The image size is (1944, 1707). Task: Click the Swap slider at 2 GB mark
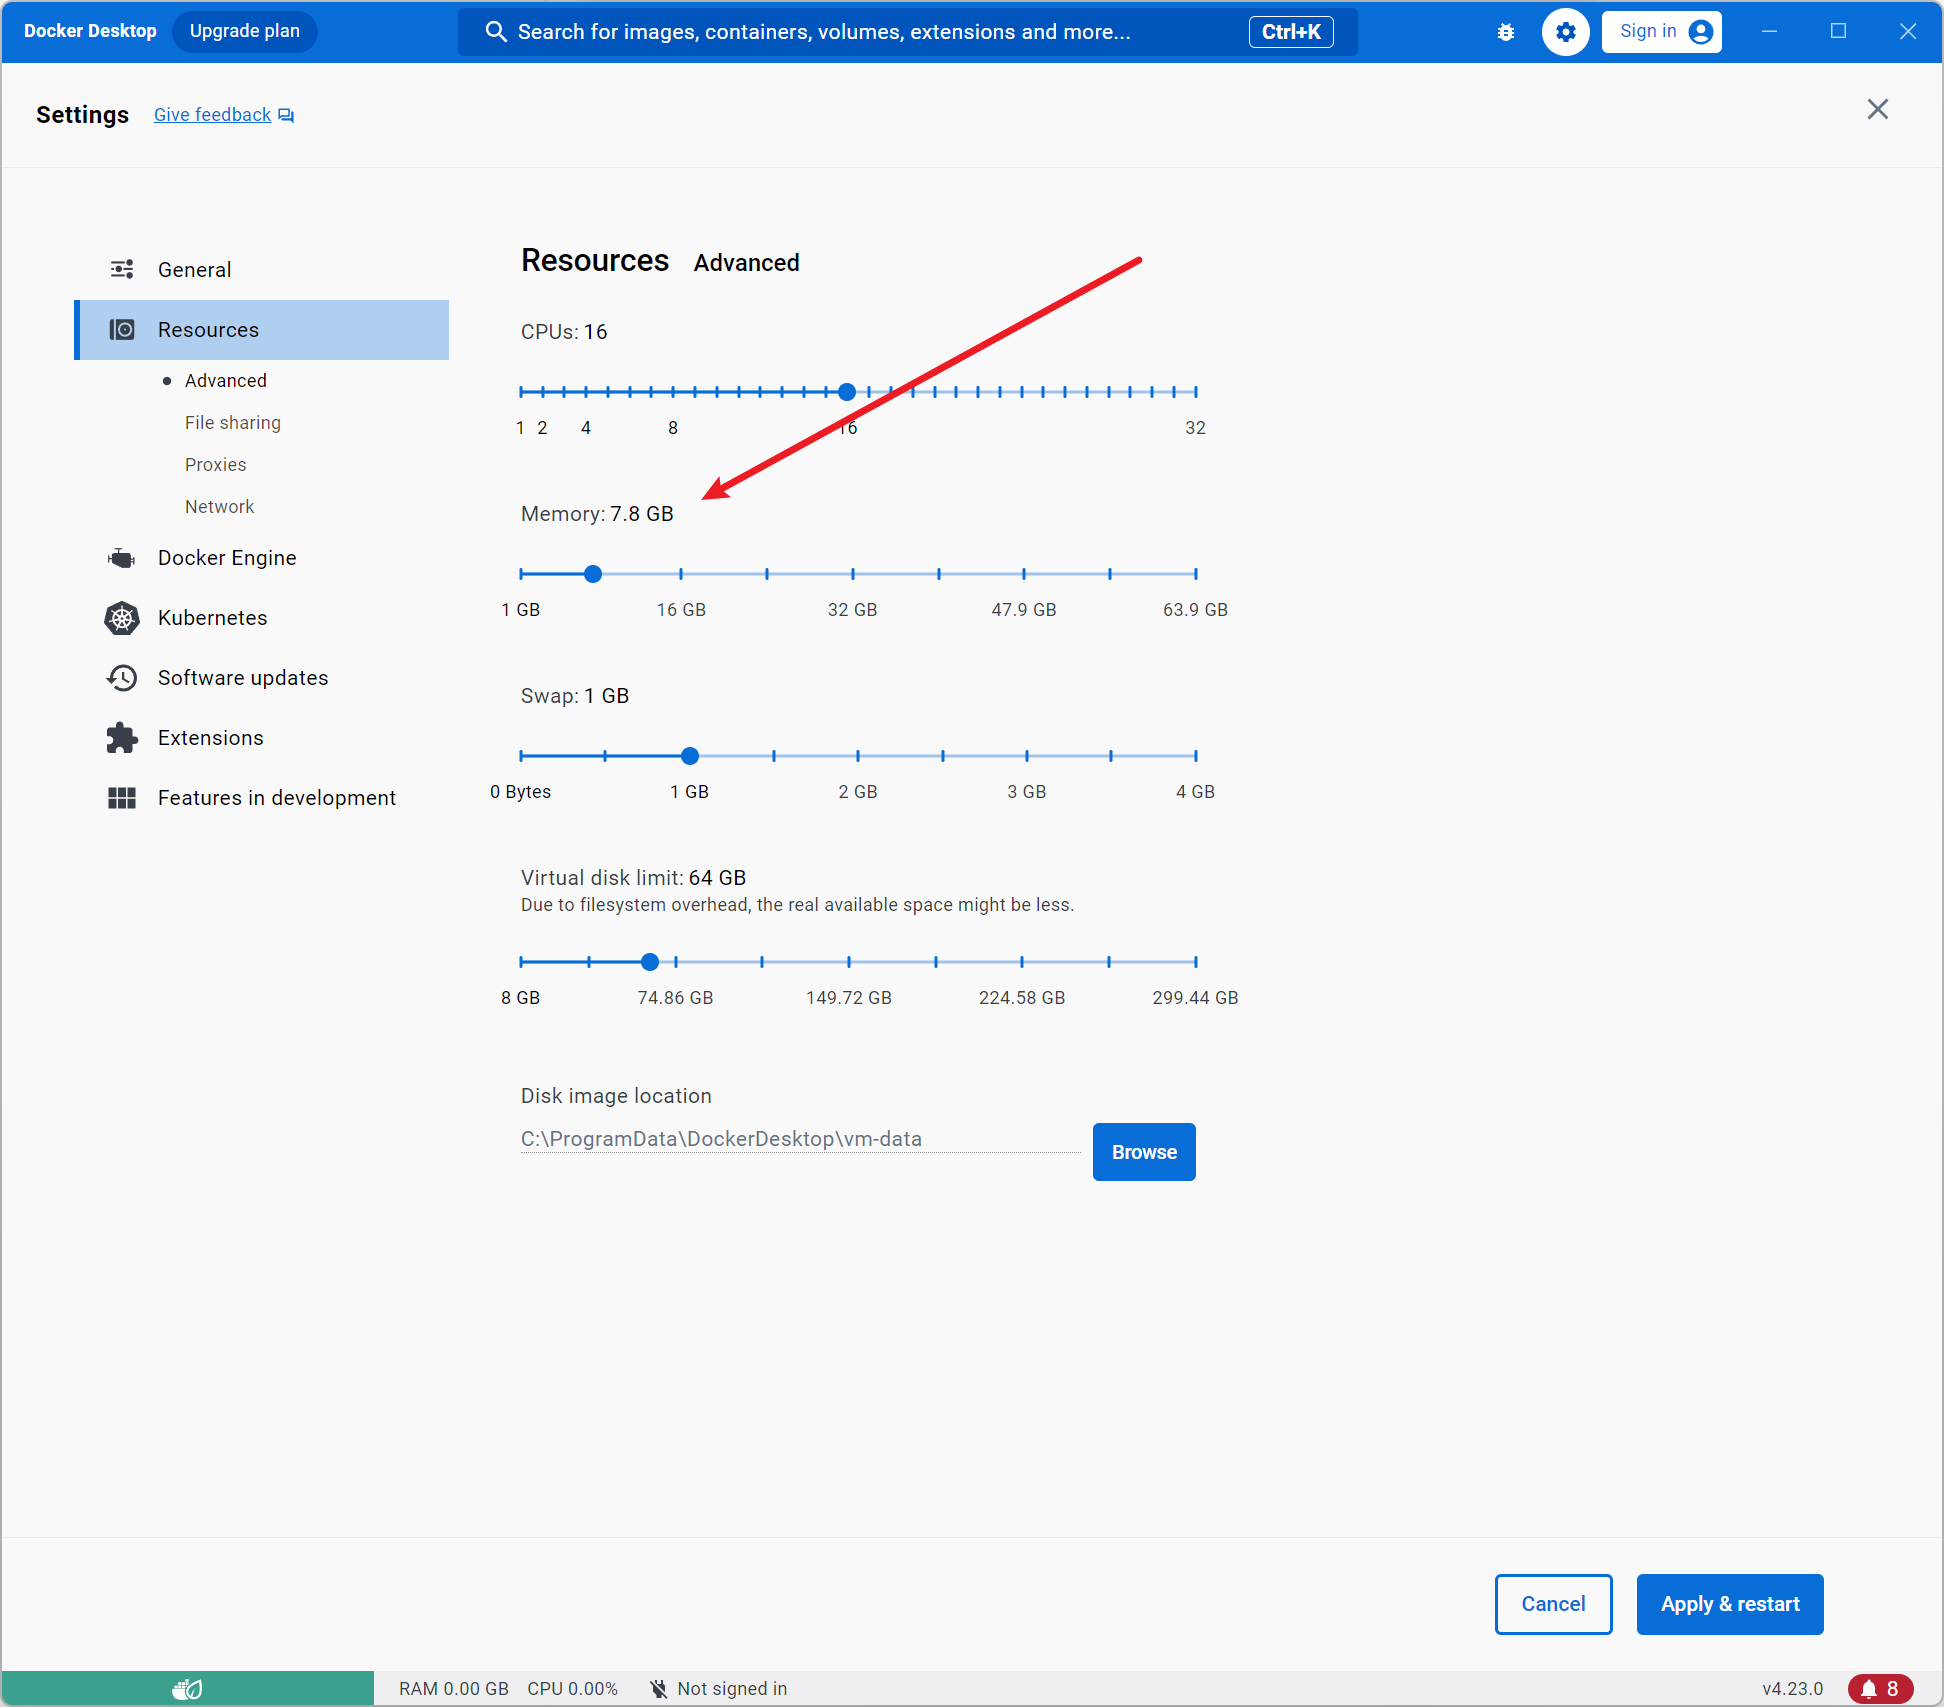[858, 756]
